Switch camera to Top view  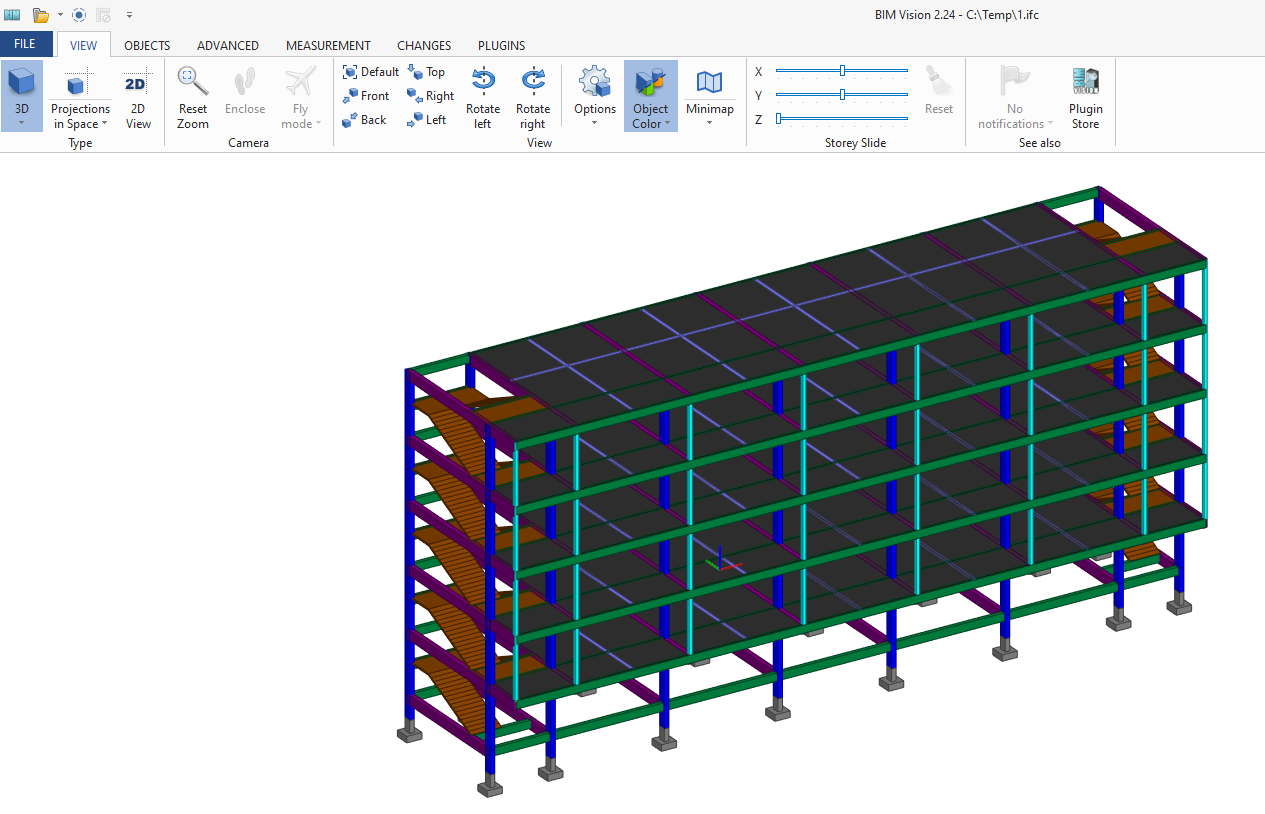tap(427, 71)
